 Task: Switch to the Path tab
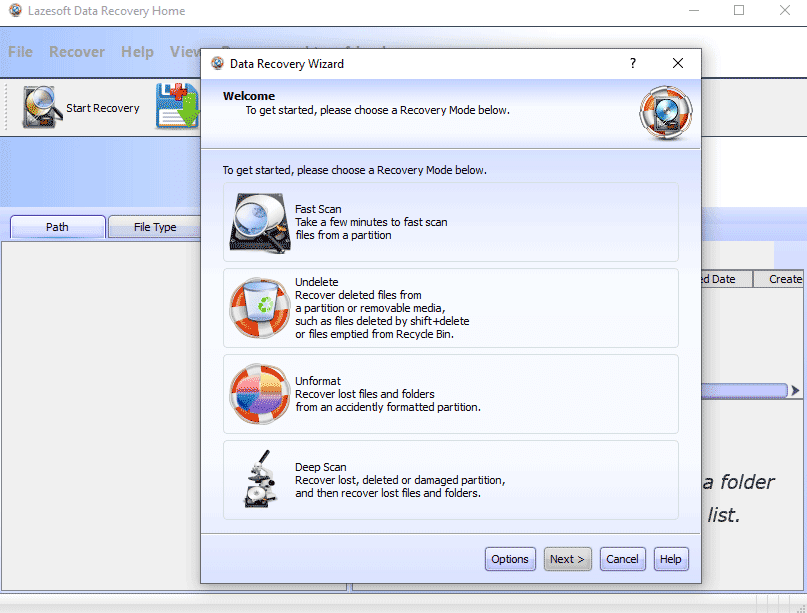tap(58, 227)
